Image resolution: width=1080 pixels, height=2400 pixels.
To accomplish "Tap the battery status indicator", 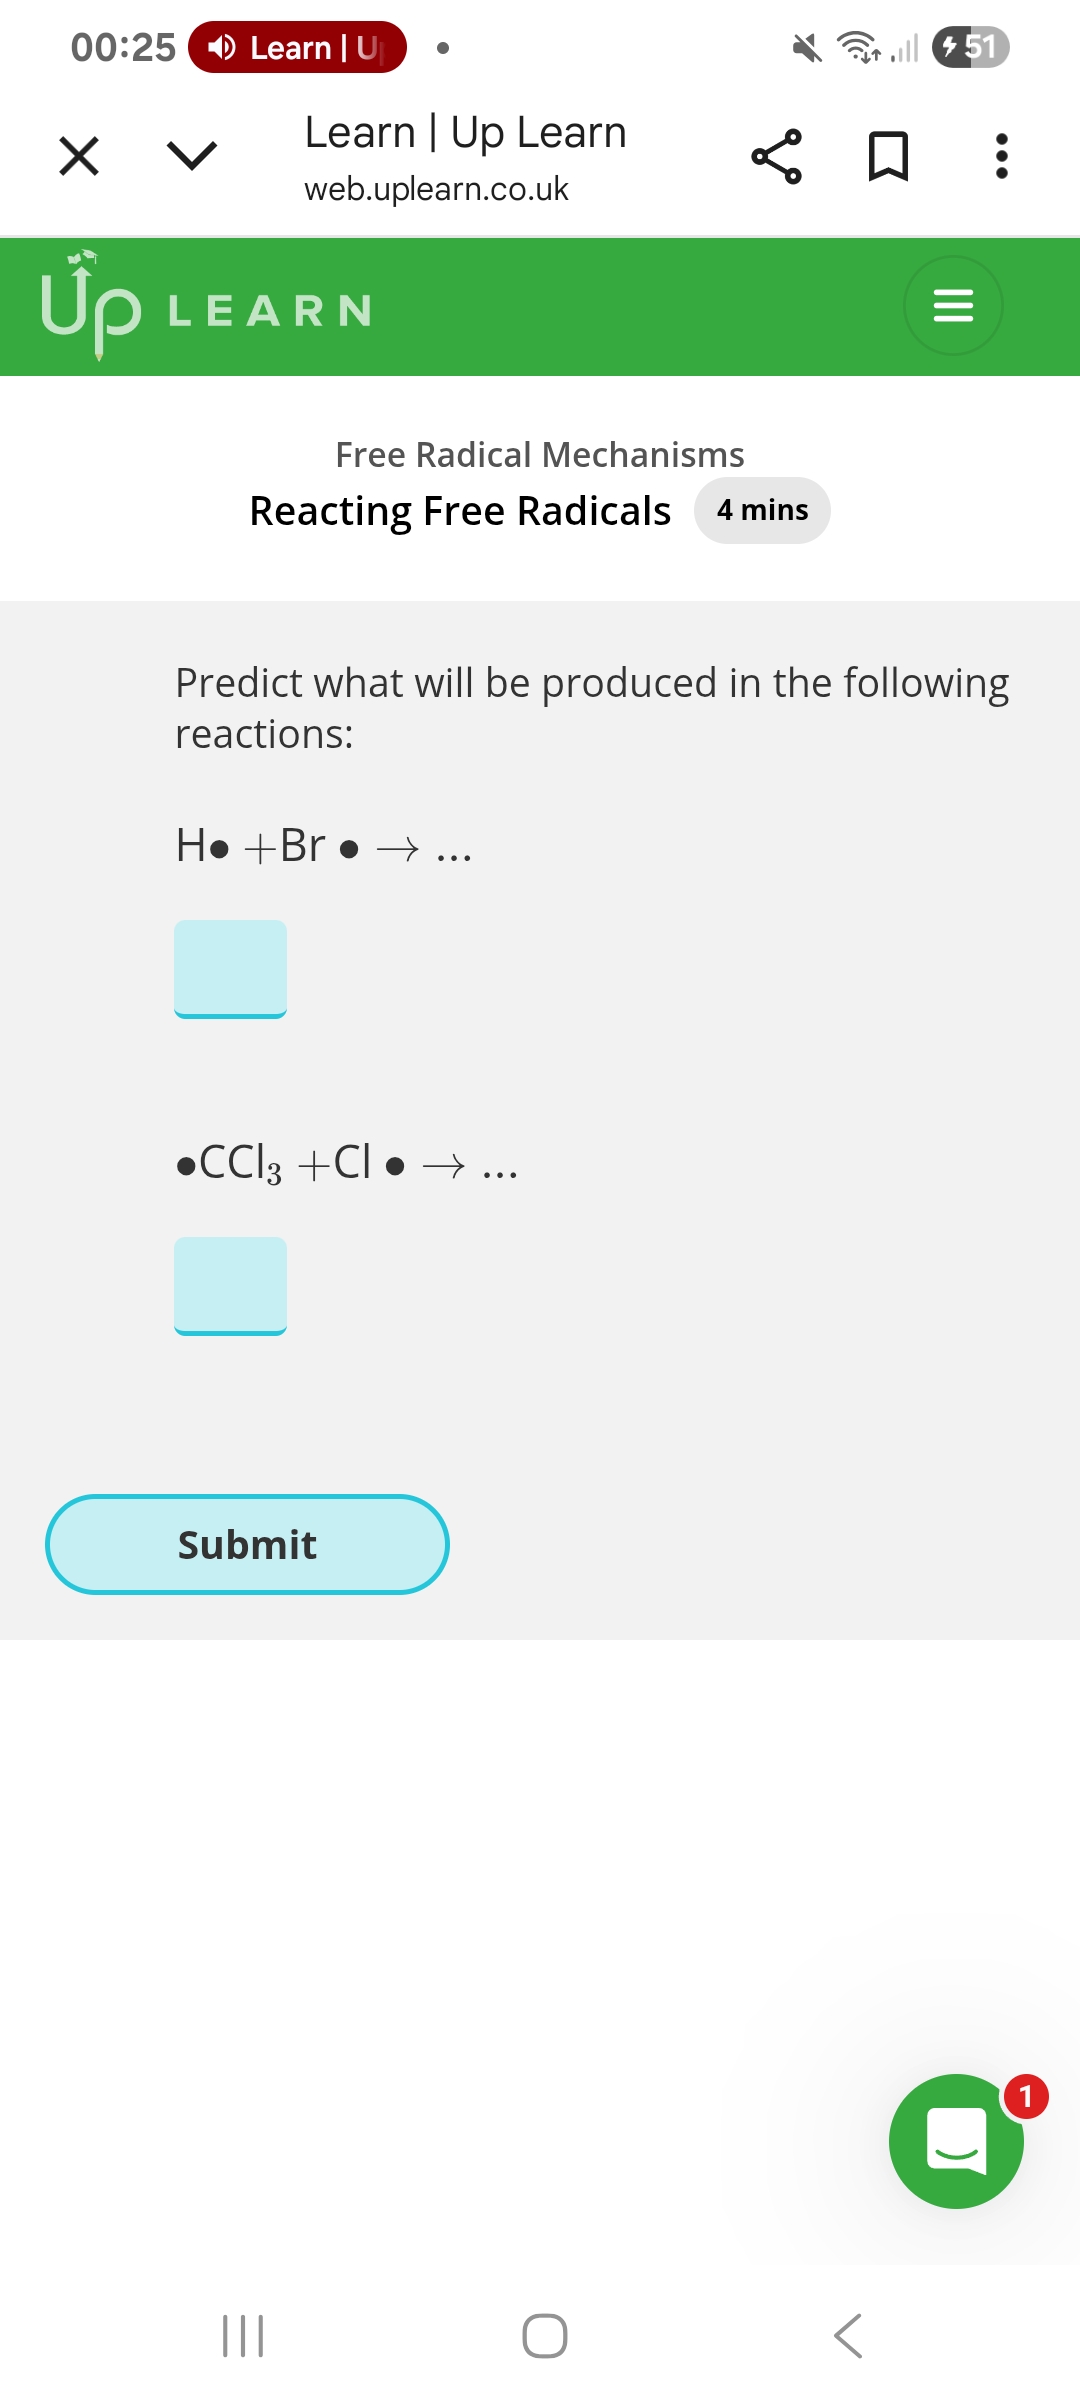I will click(970, 47).
